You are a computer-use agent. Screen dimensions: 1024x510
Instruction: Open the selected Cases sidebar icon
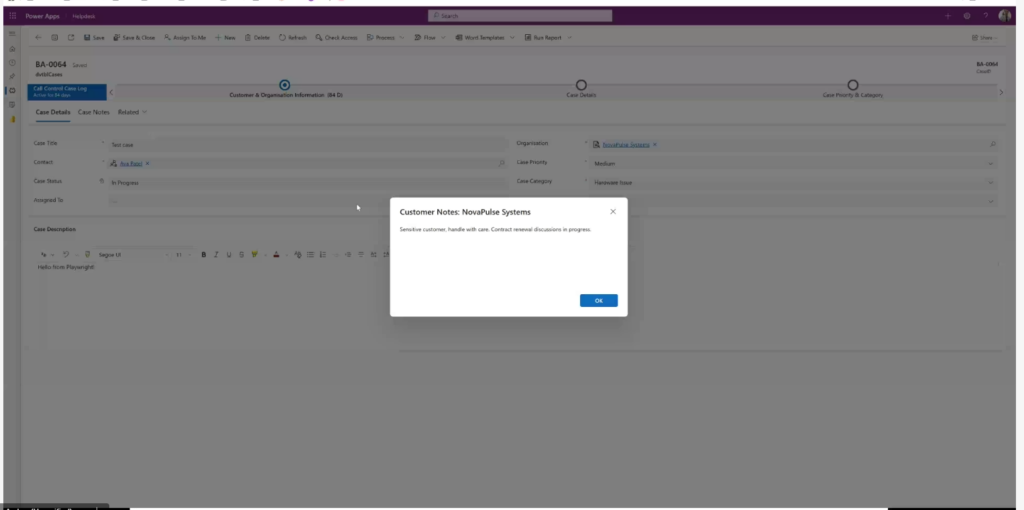tap(12, 91)
